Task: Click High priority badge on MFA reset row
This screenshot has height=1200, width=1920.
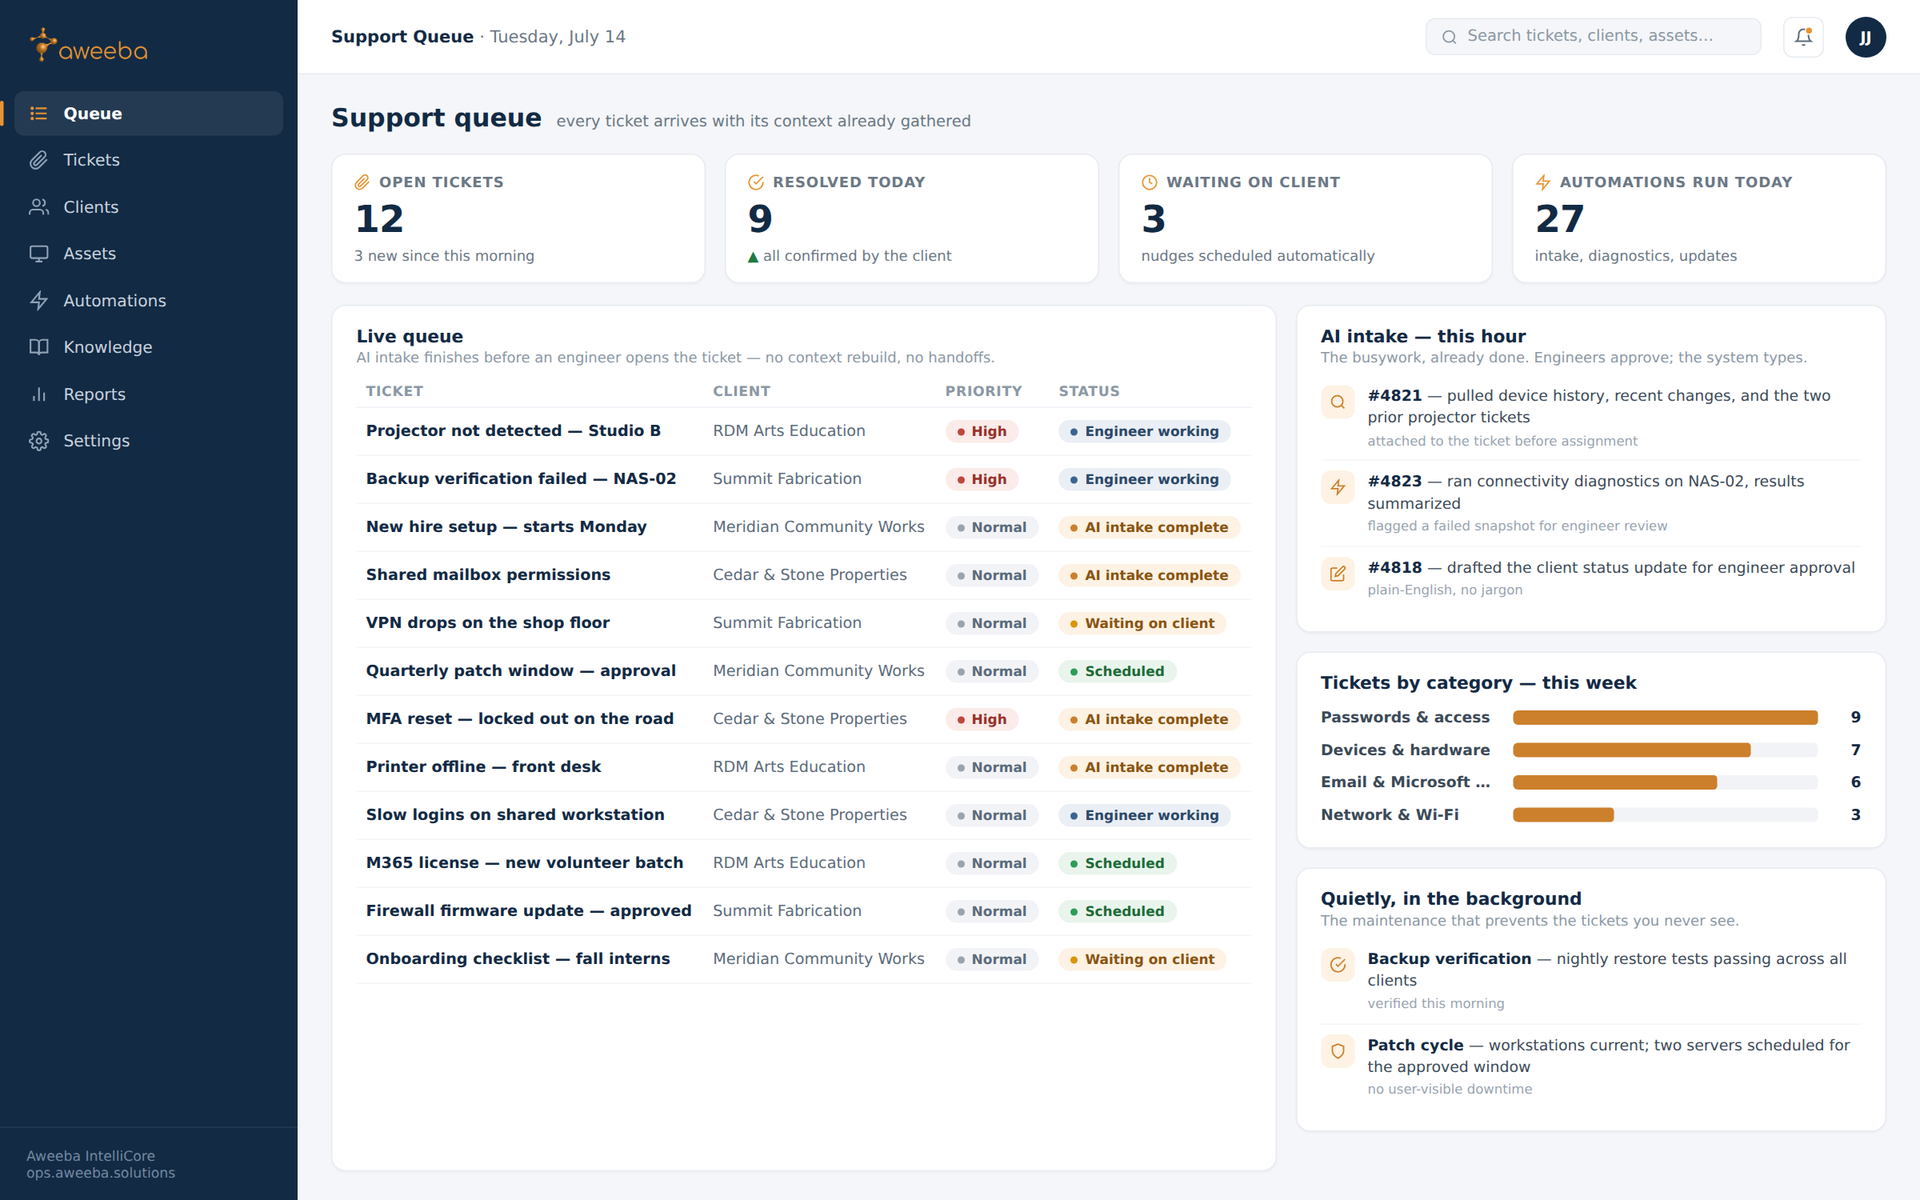Action: pyautogui.click(x=981, y=719)
